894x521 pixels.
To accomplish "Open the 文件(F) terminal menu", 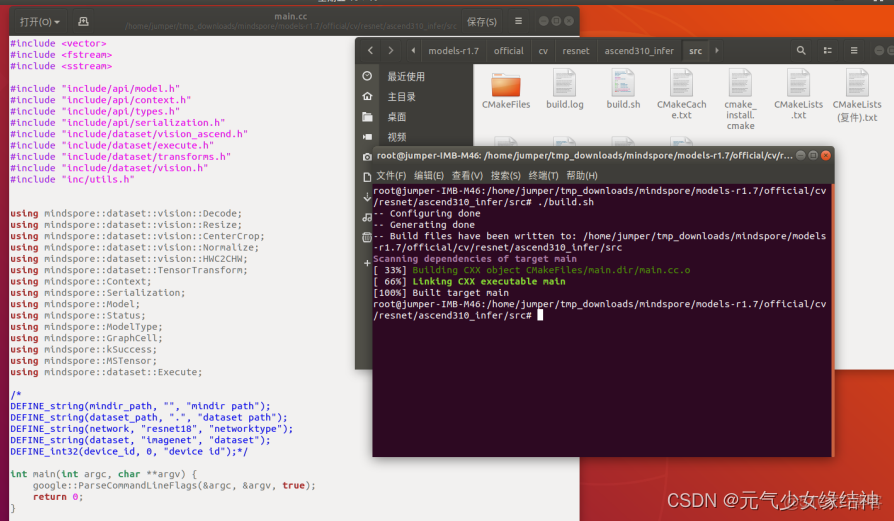I will [x=391, y=176].
